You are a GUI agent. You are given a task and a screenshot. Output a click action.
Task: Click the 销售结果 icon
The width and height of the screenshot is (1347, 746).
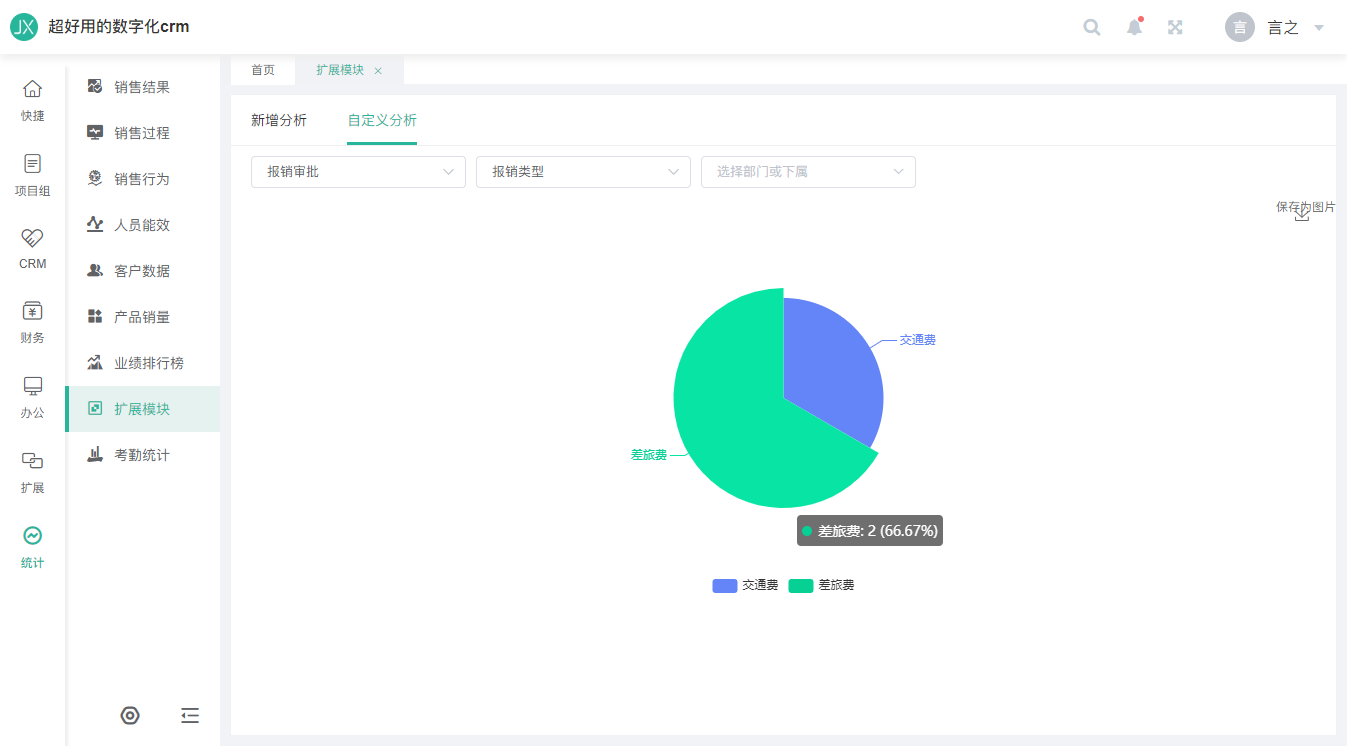(95, 86)
